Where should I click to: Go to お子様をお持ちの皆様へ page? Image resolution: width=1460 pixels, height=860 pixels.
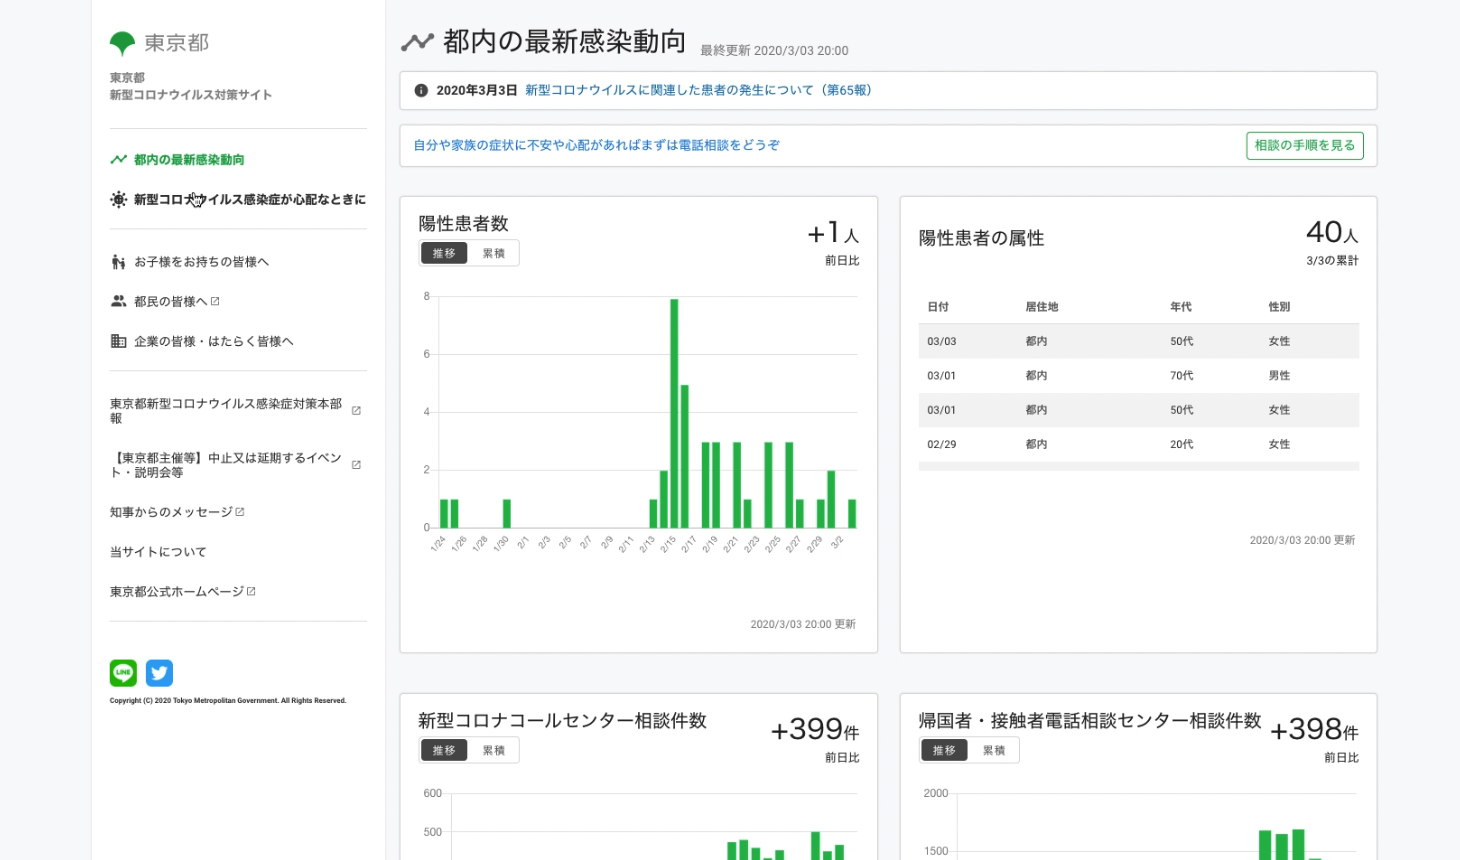pyautogui.click(x=201, y=262)
